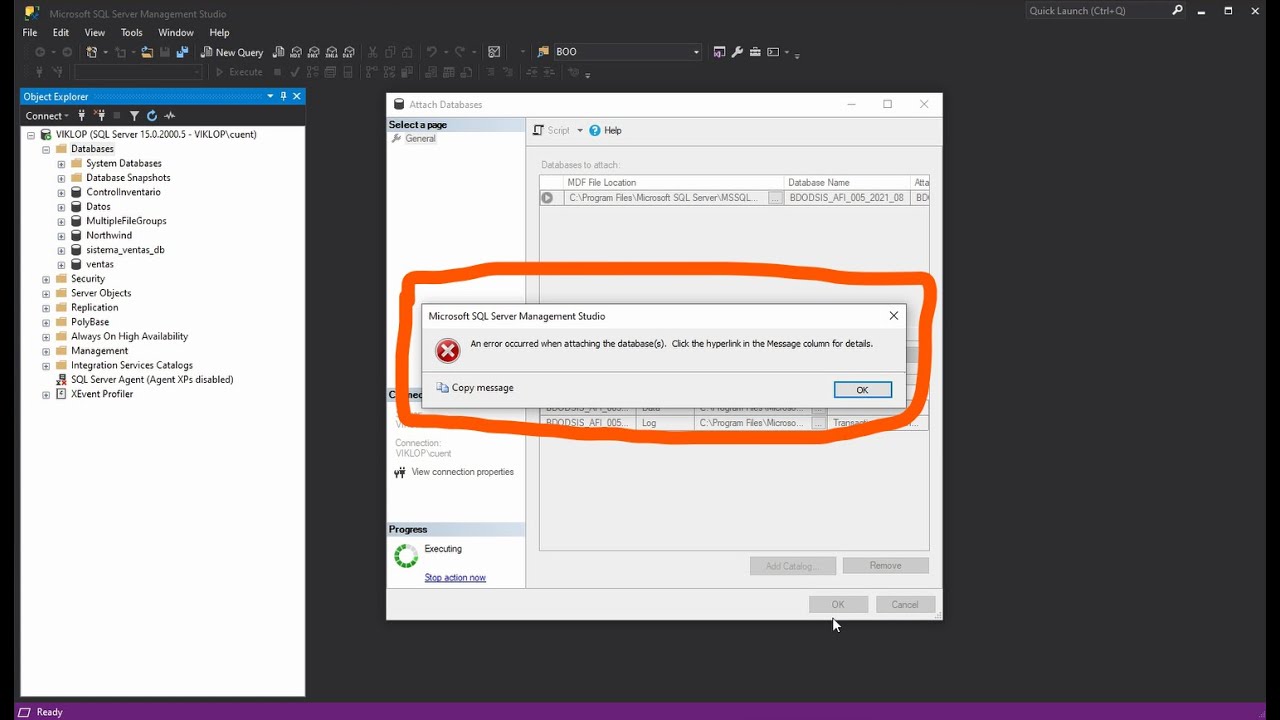Click OK in the error message box
Viewport: 1280px width, 720px height.
click(862, 390)
